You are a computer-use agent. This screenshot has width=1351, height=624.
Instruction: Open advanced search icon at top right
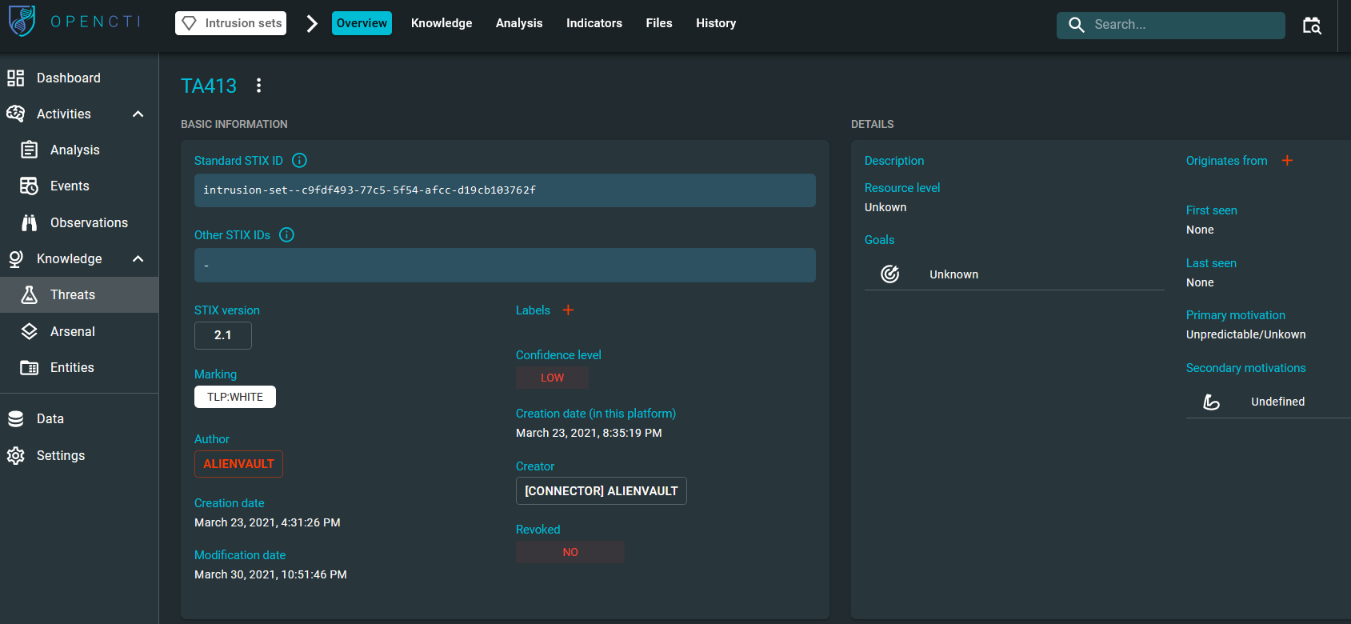click(x=1311, y=25)
